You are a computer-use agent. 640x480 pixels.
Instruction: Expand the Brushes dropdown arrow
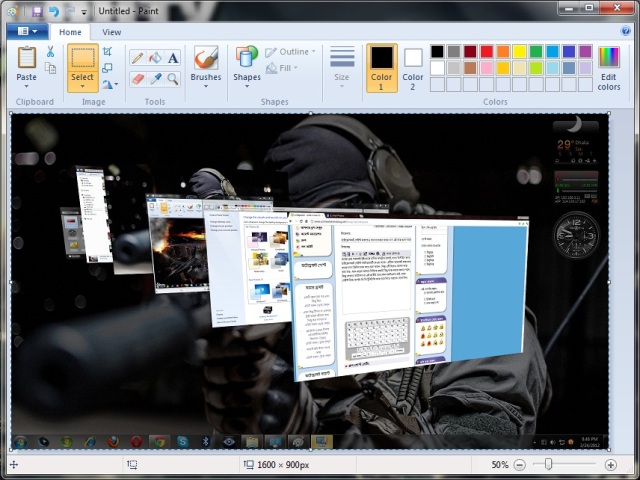click(206, 86)
